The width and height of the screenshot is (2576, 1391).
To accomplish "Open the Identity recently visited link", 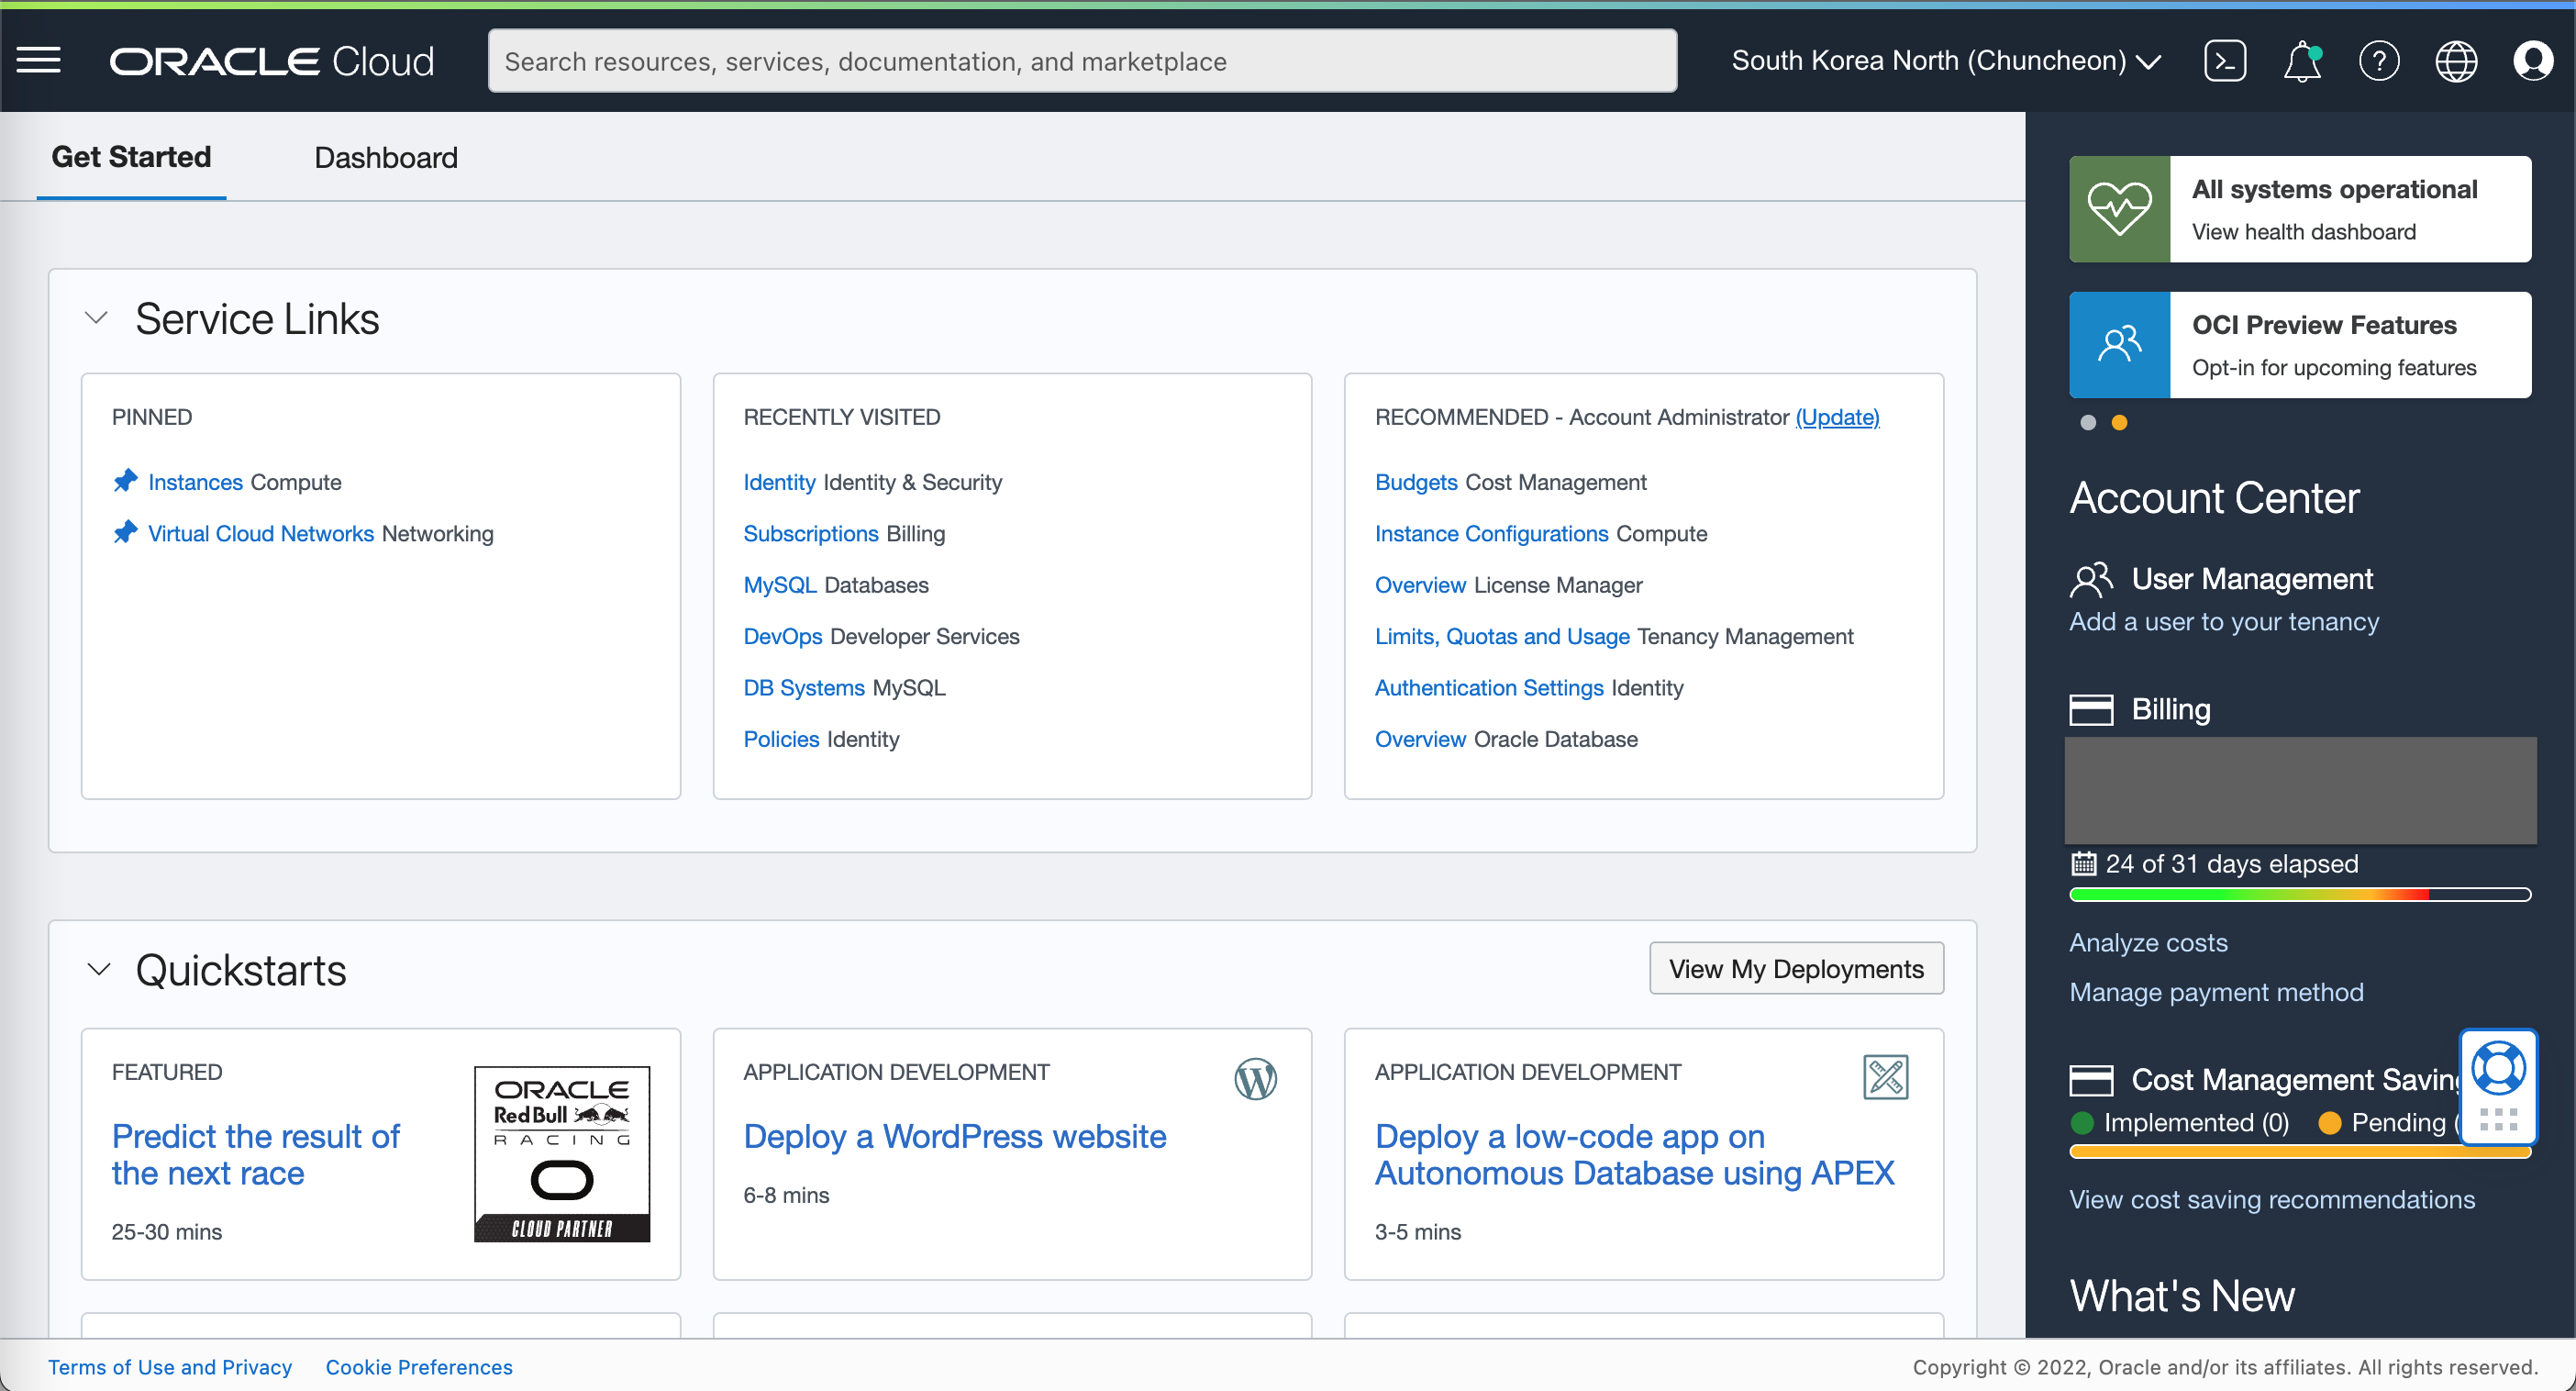I will pos(779,482).
